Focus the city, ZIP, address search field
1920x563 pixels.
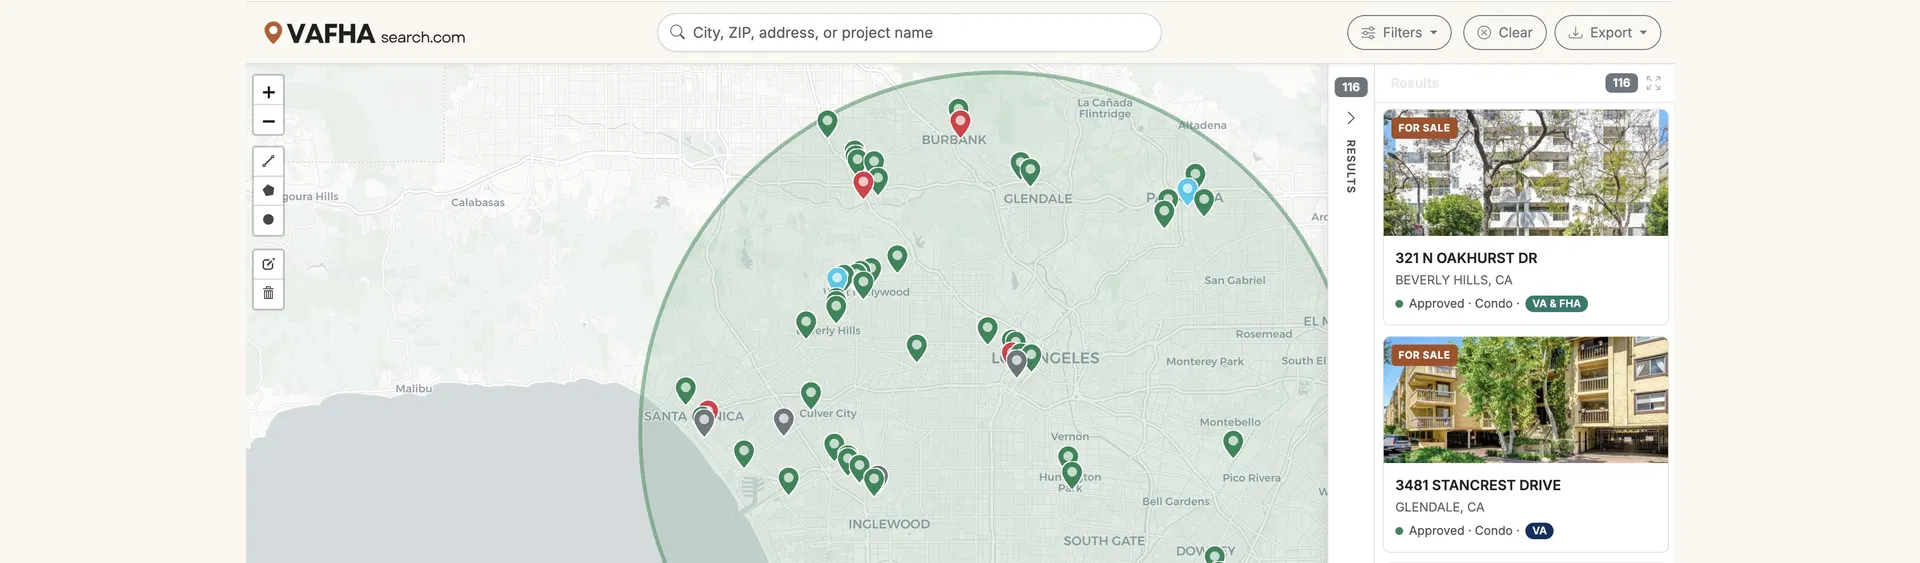click(909, 32)
